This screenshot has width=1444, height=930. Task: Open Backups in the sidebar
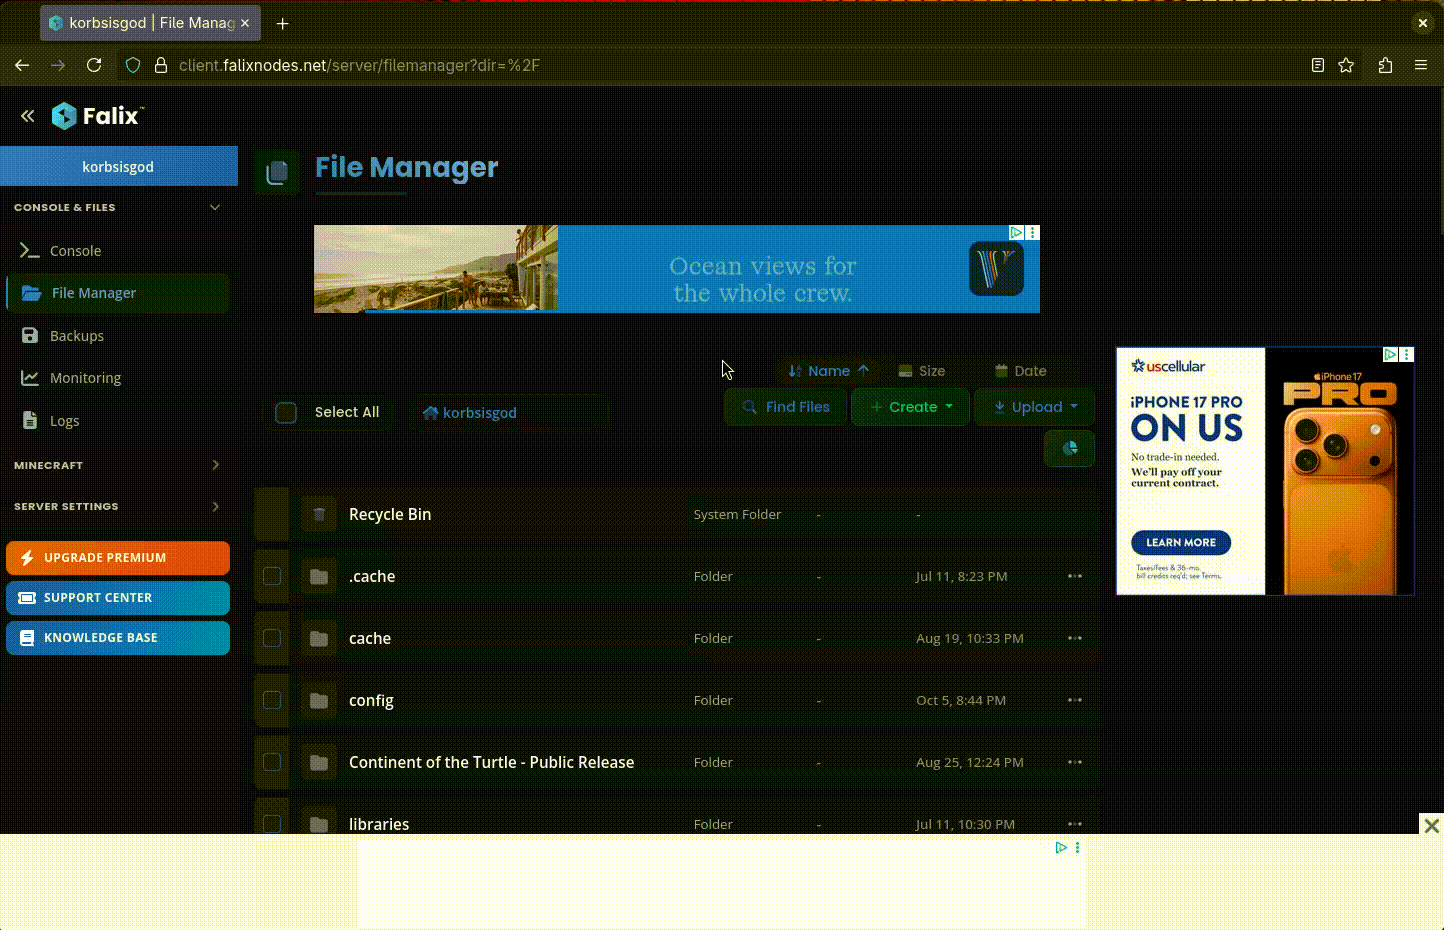77,336
